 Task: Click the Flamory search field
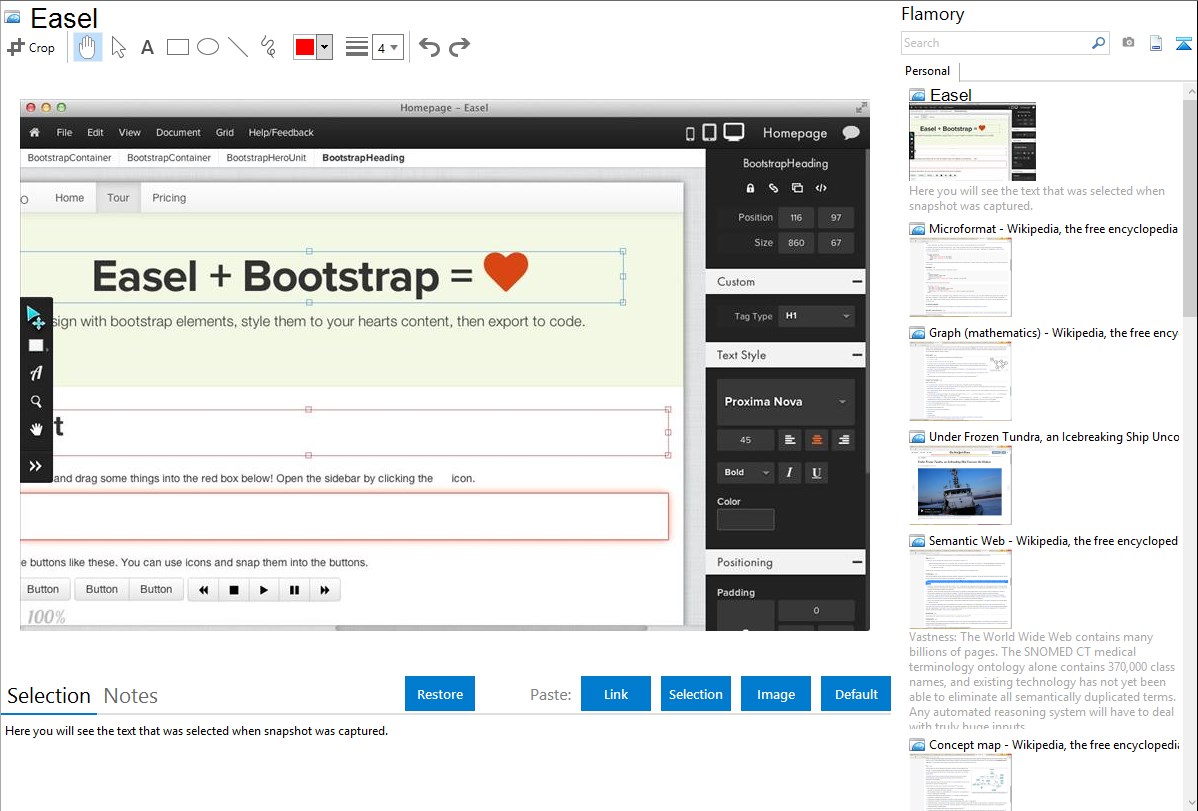point(996,43)
